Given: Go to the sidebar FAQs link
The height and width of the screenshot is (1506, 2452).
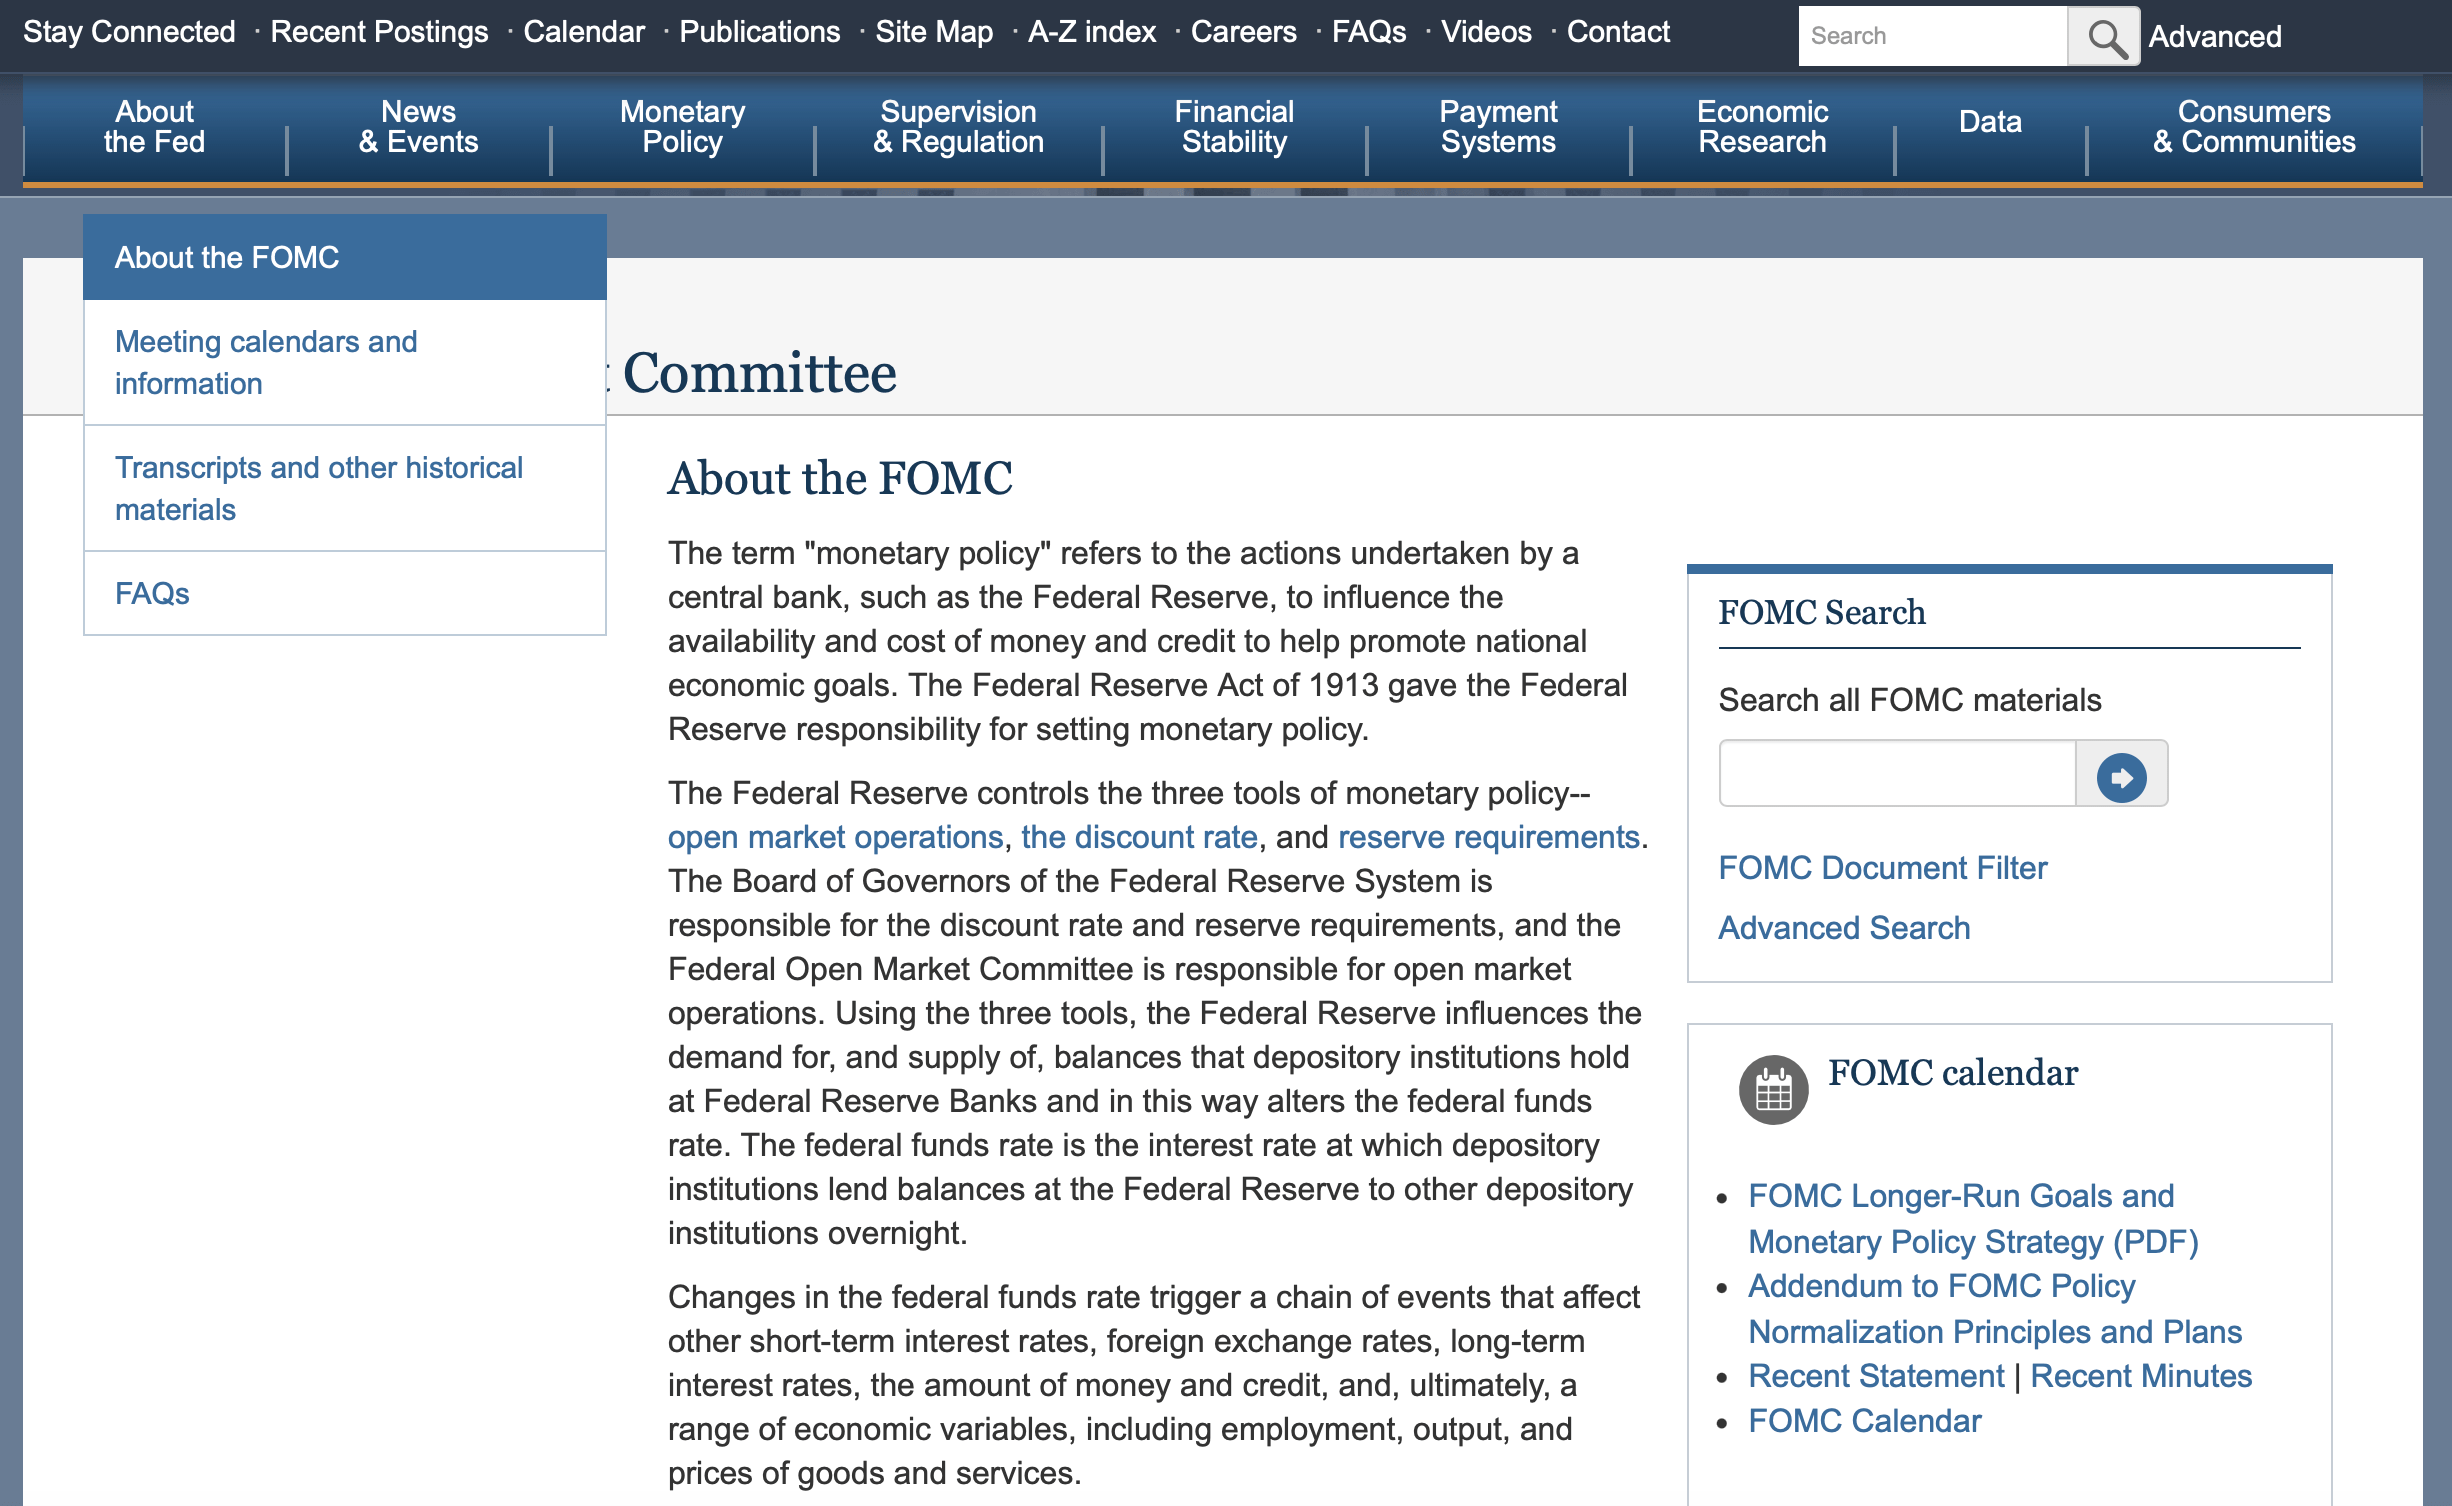Looking at the screenshot, I should (152, 593).
